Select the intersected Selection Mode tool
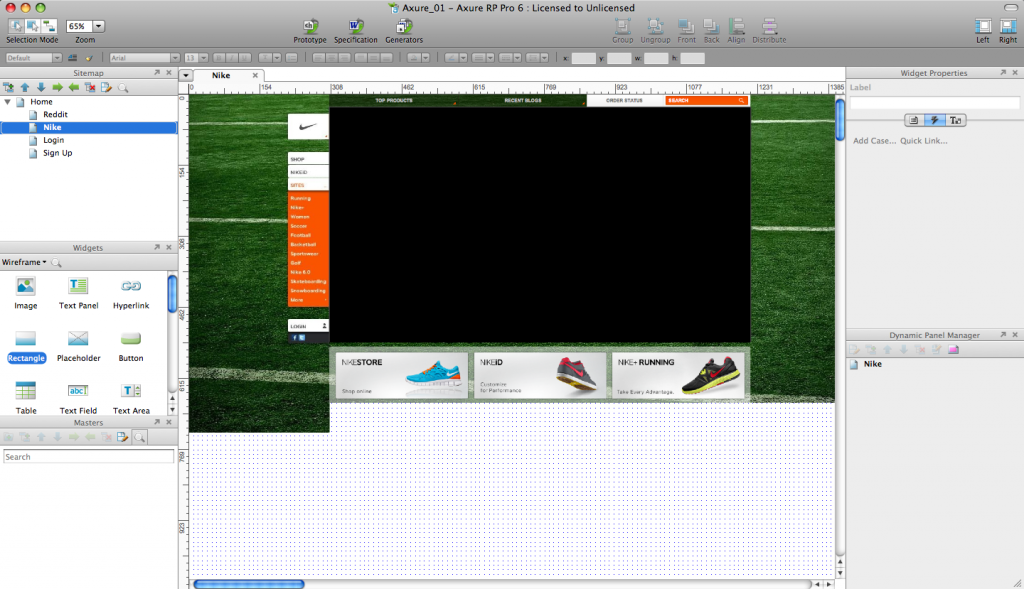 (16, 26)
